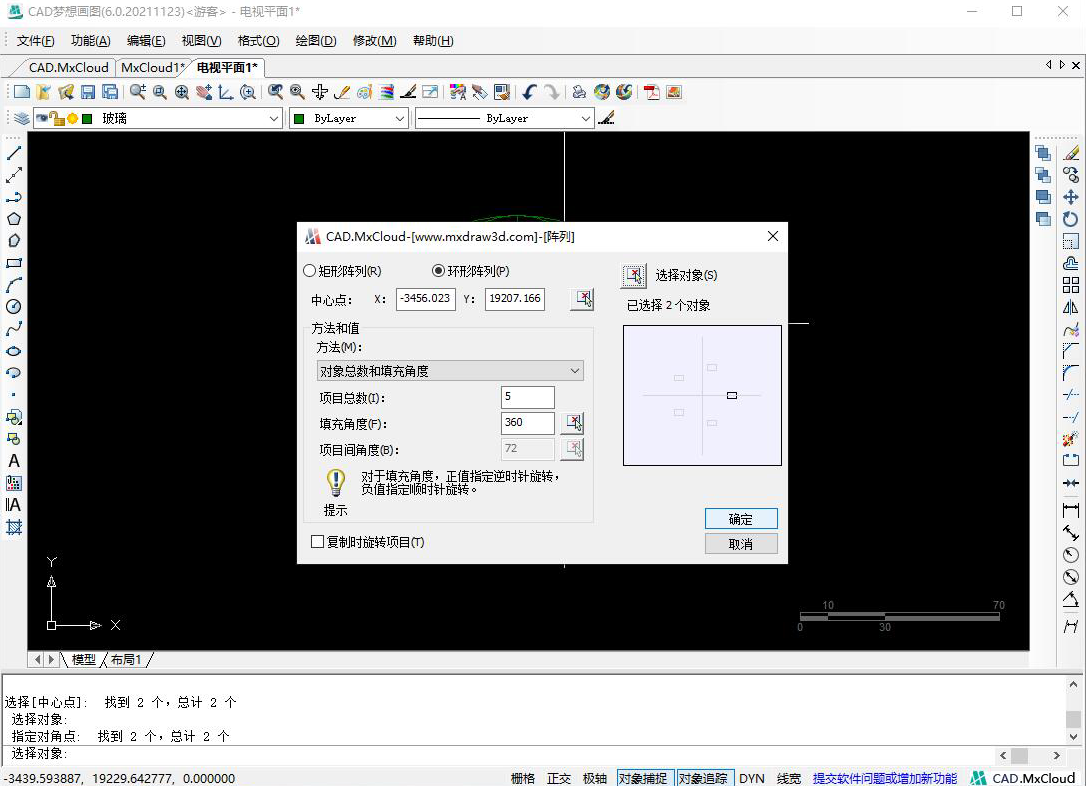This screenshot has height=786, width=1086.
Task: Select the 环形阵列 radio option
Action: coord(438,271)
